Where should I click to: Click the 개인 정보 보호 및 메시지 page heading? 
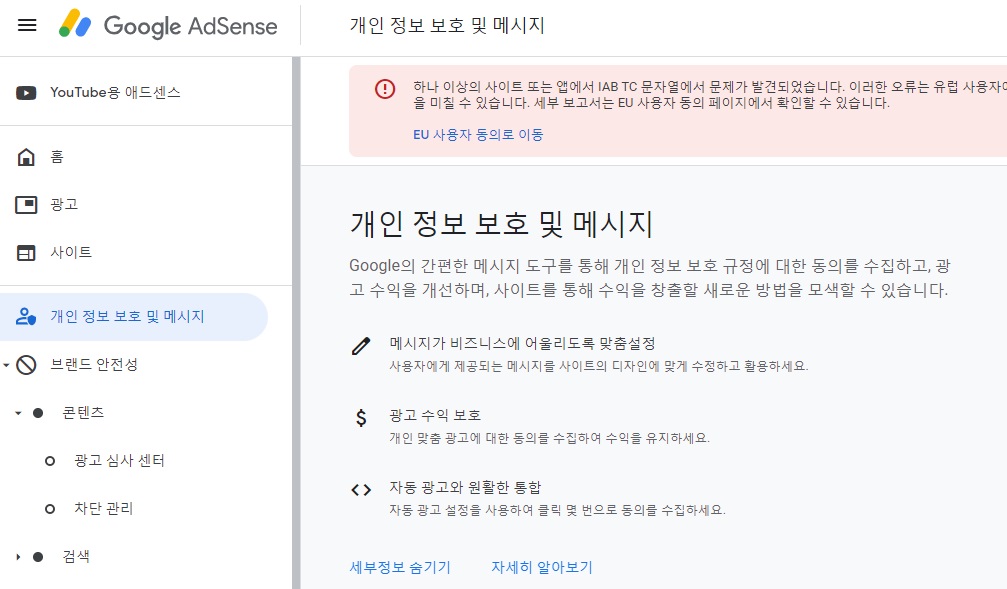(501, 225)
